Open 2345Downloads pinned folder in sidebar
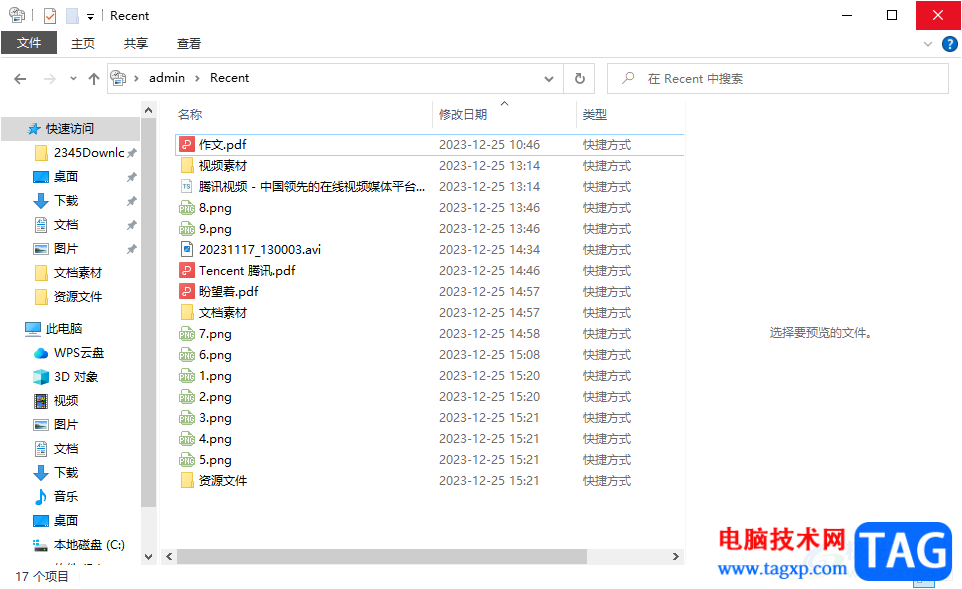Image resolution: width=962 pixels, height=589 pixels. coord(89,152)
